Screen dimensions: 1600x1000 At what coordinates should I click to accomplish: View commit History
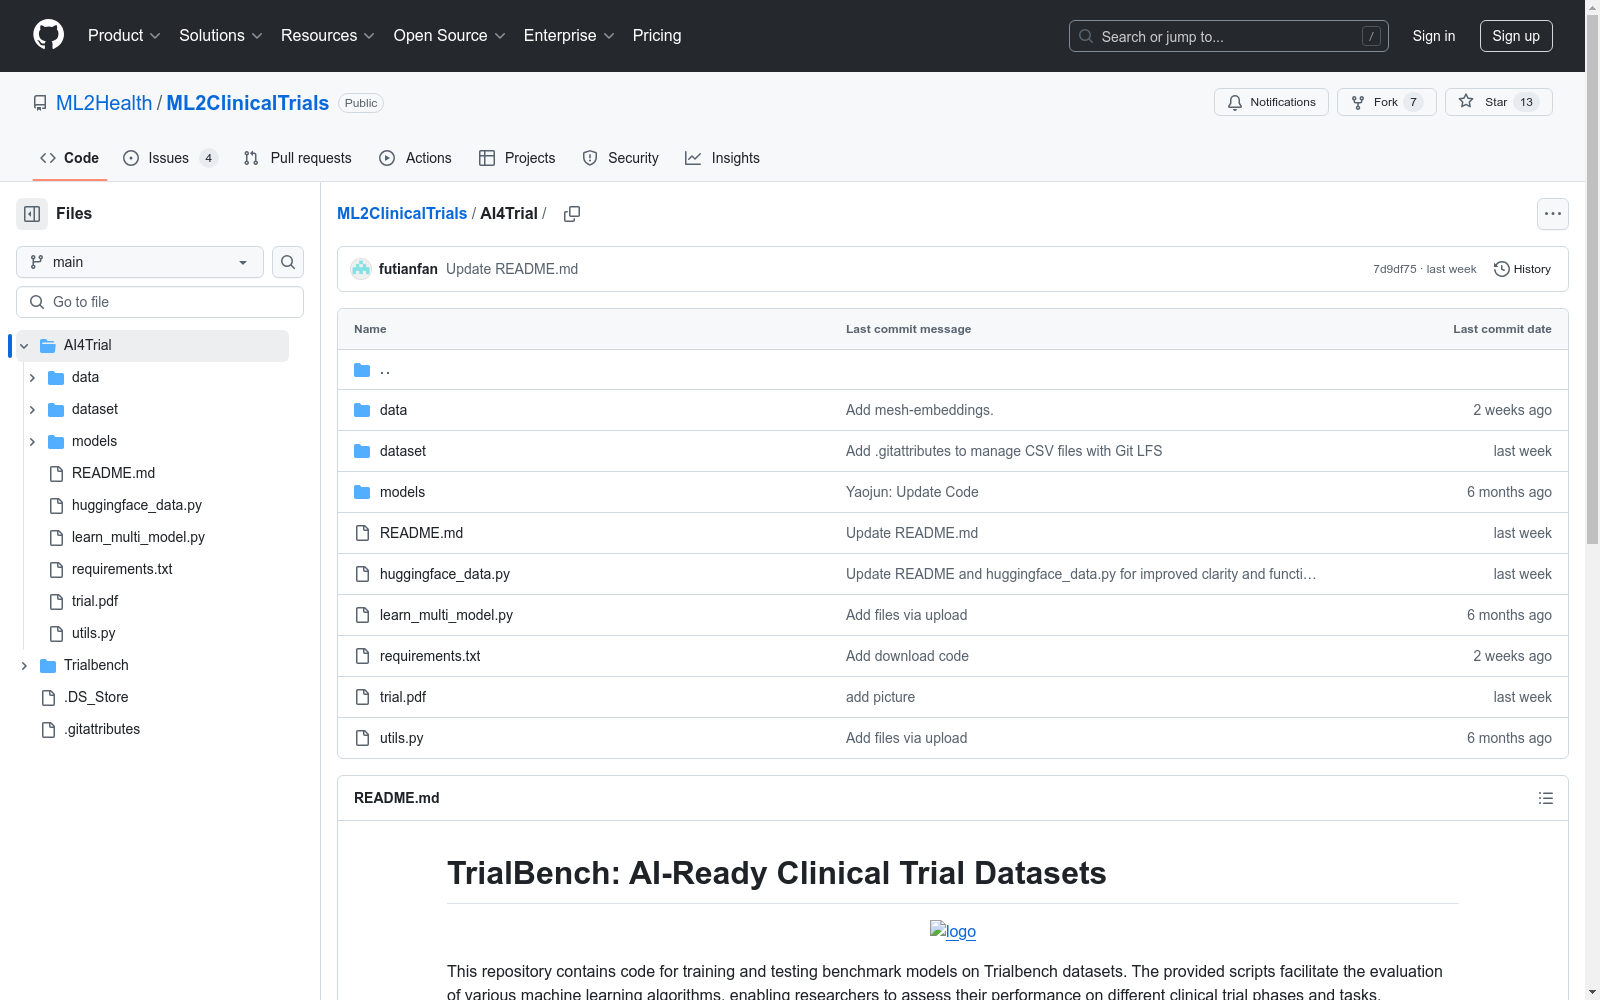pos(1522,269)
